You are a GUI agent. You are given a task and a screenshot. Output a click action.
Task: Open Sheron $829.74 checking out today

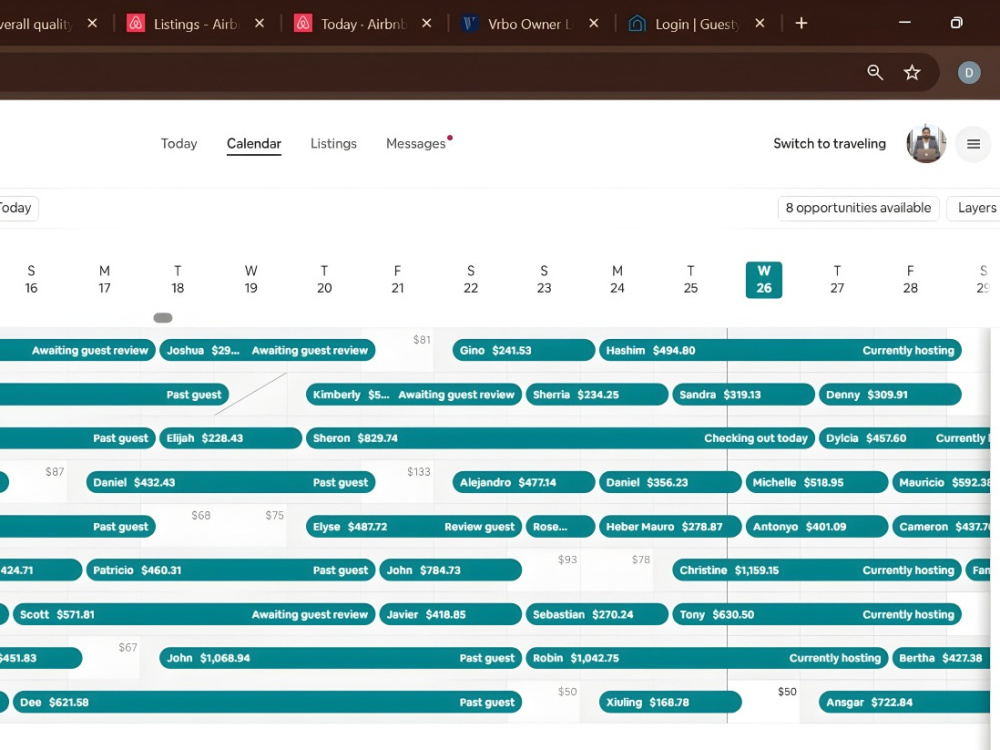point(561,438)
